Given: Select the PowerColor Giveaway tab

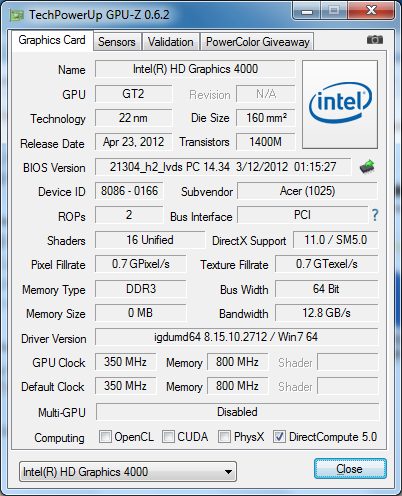Looking at the screenshot, I should tap(257, 42).
